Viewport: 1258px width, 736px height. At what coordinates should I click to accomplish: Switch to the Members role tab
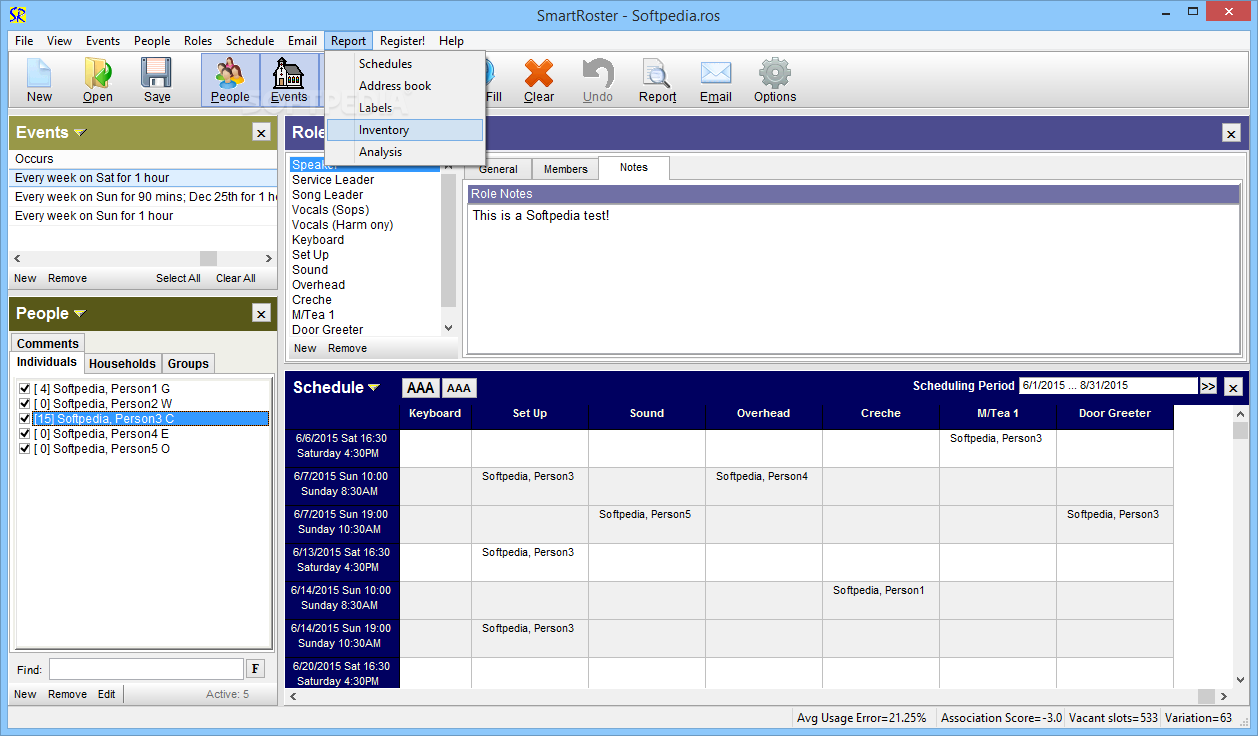(566, 169)
